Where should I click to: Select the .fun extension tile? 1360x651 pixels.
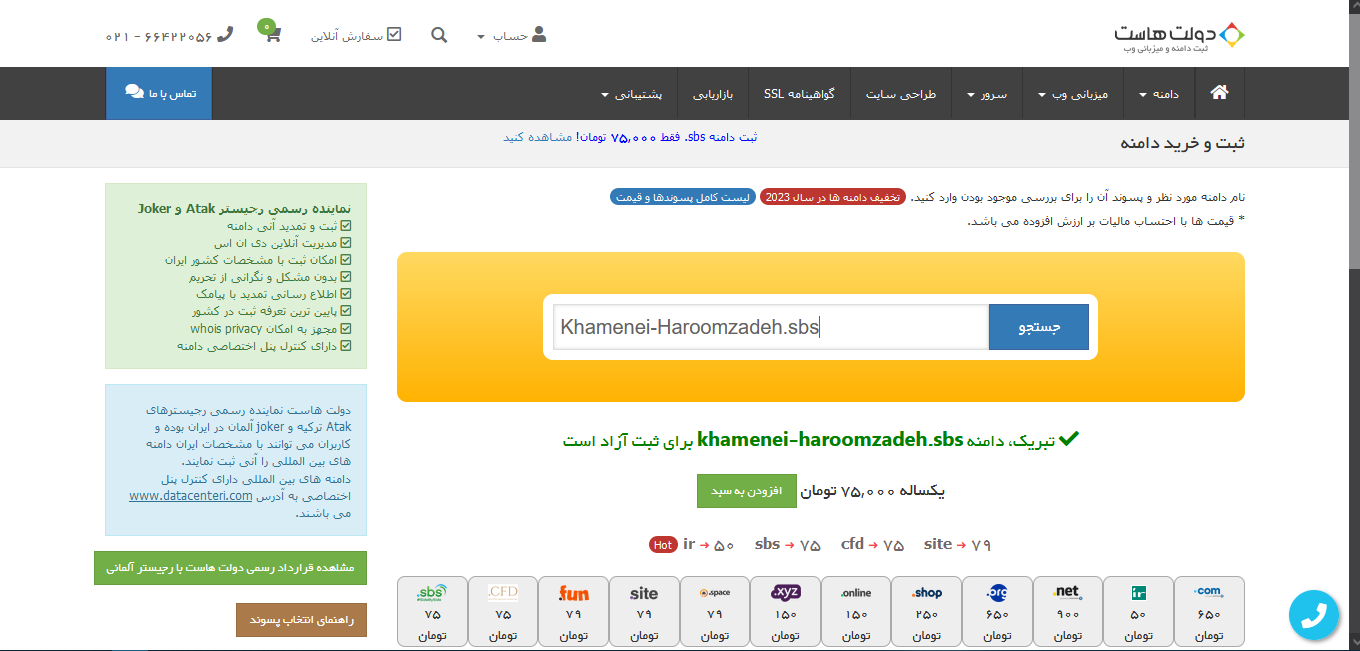(574, 611)
